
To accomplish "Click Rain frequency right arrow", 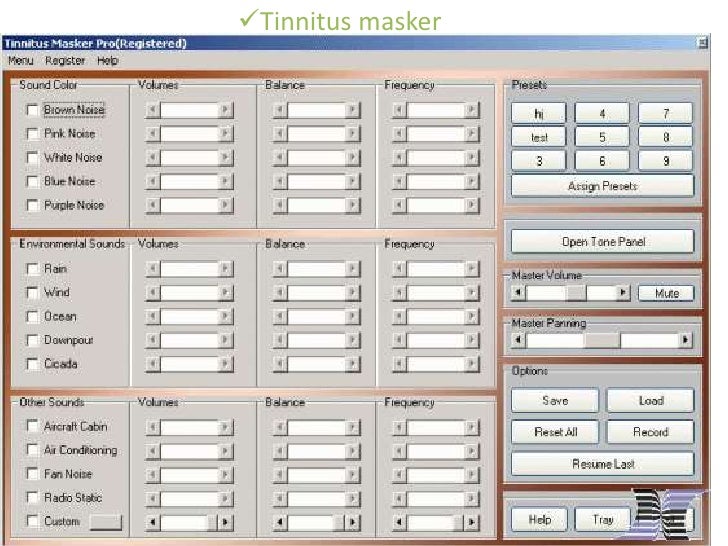I will [471, 269].
